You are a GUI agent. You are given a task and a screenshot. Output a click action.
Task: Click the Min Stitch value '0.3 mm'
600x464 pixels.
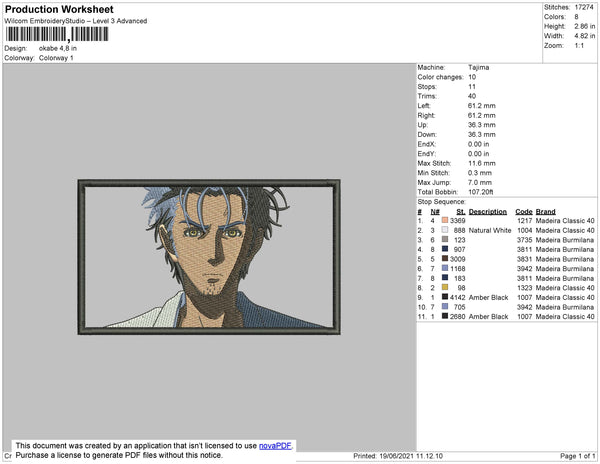pos(480,173)
